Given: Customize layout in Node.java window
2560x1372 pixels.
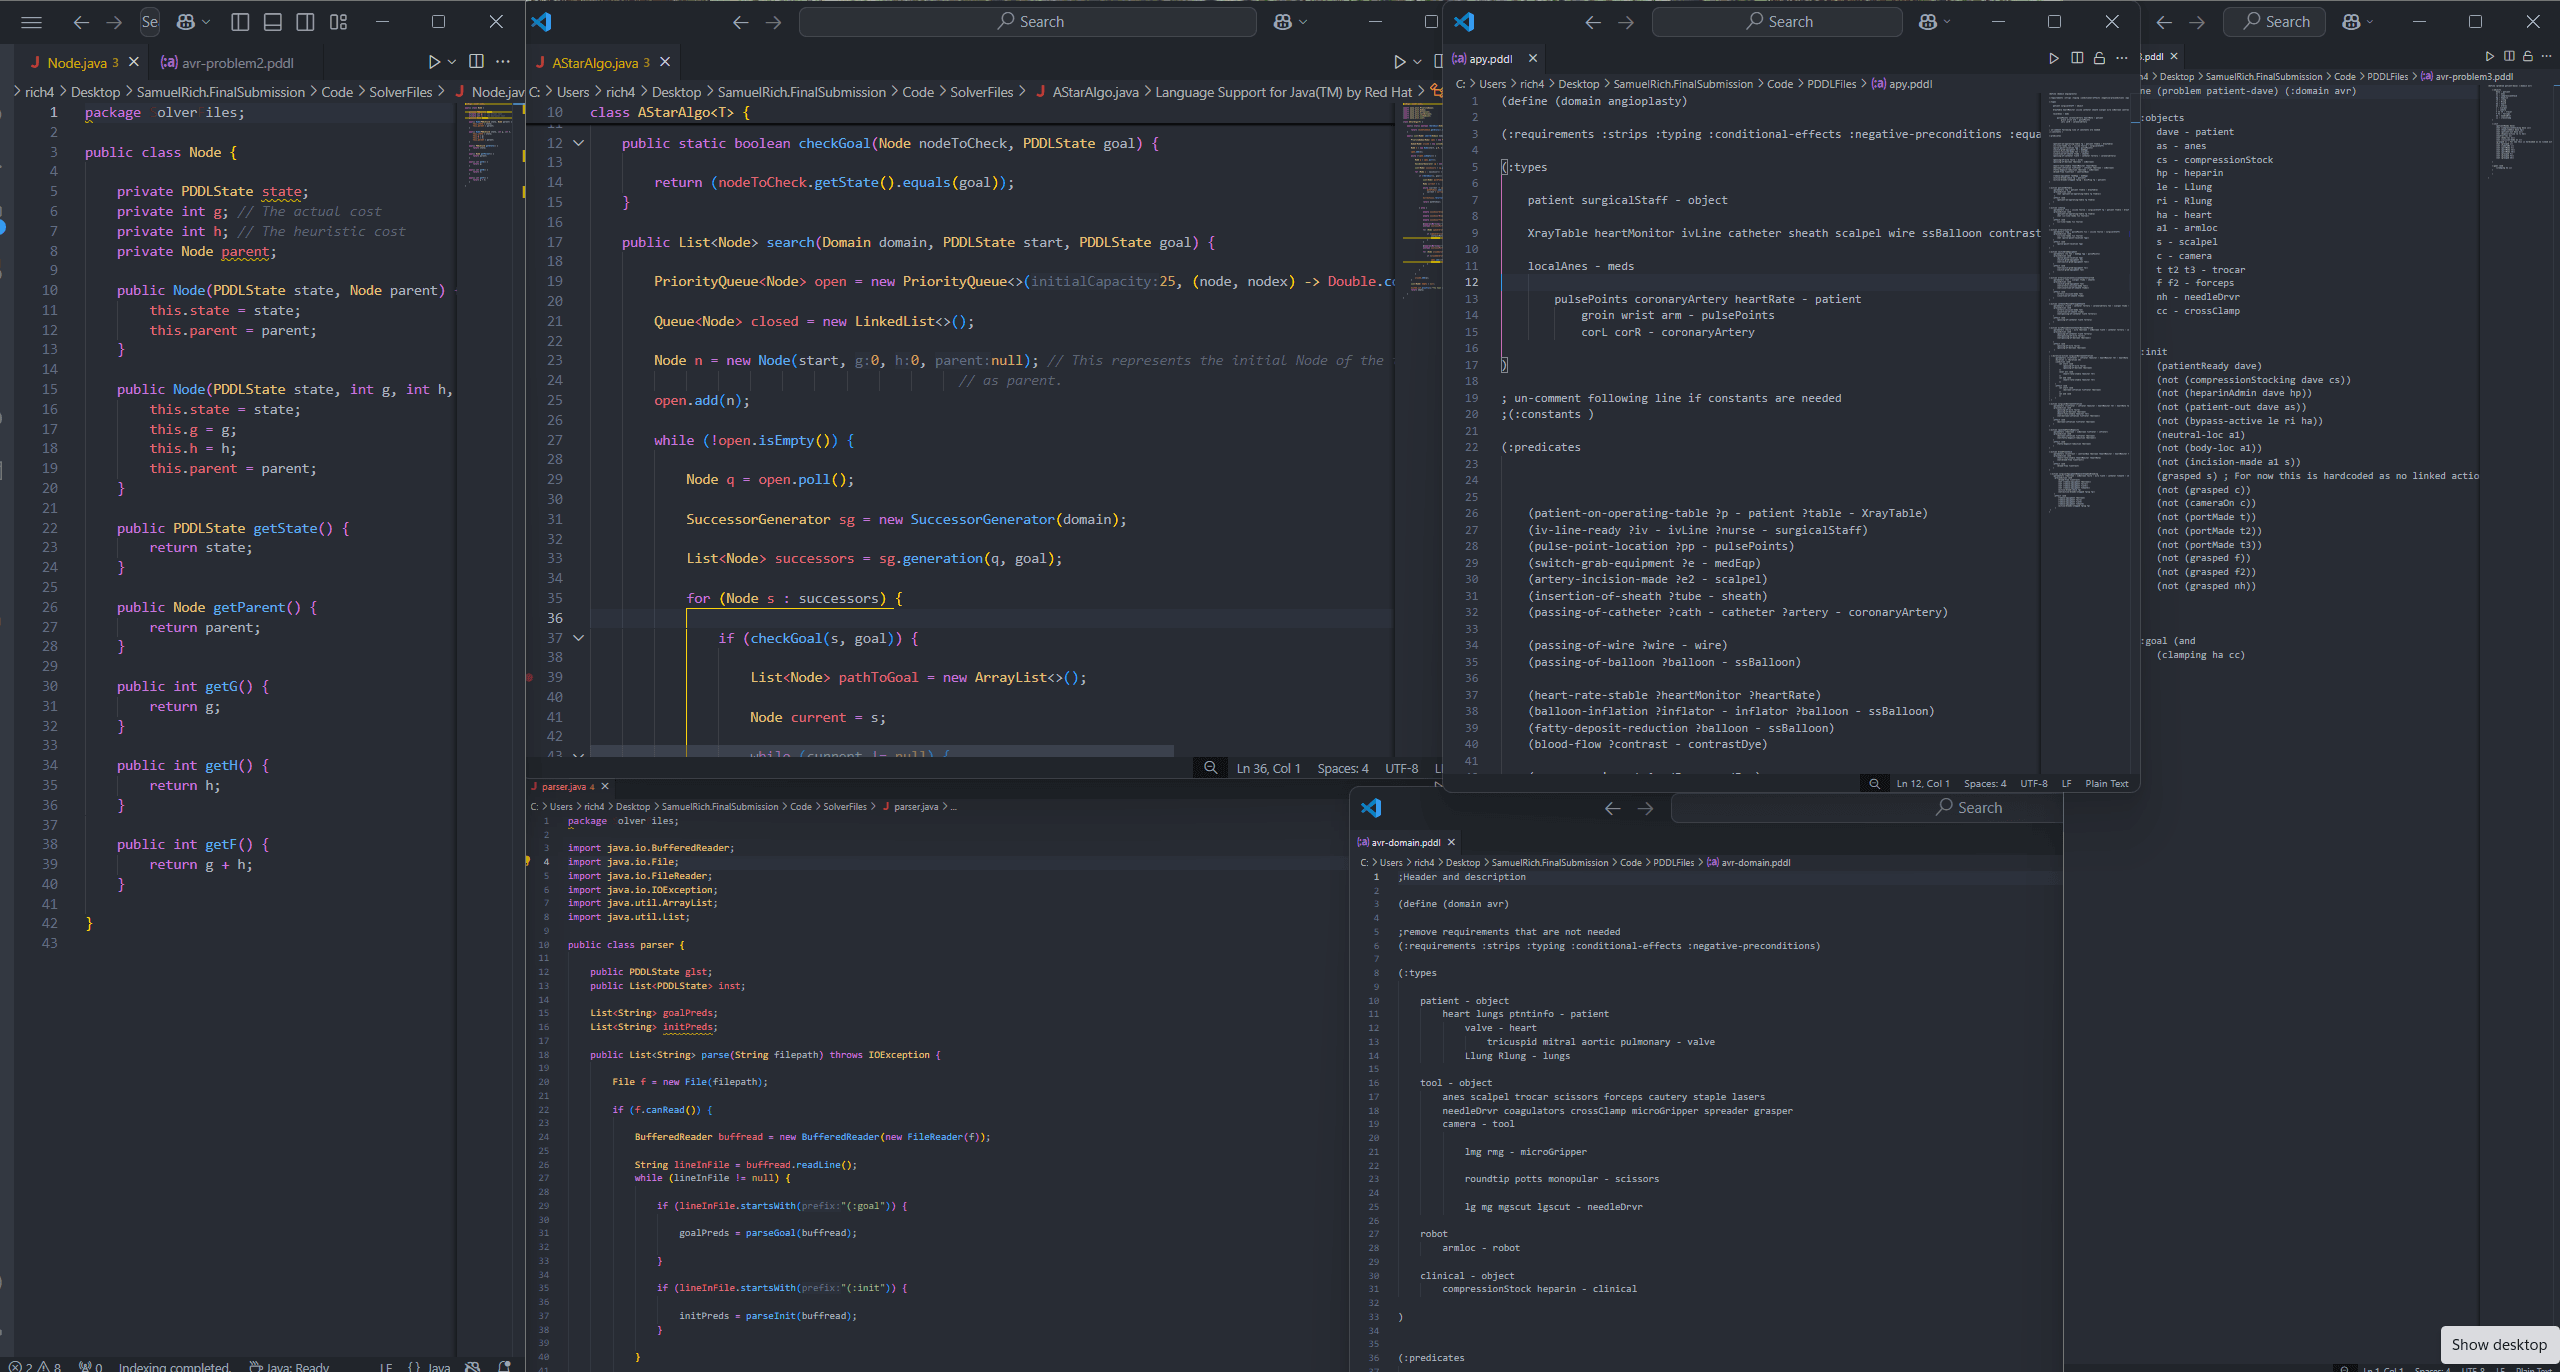Looking at the screenshot, I should [339, 22].
